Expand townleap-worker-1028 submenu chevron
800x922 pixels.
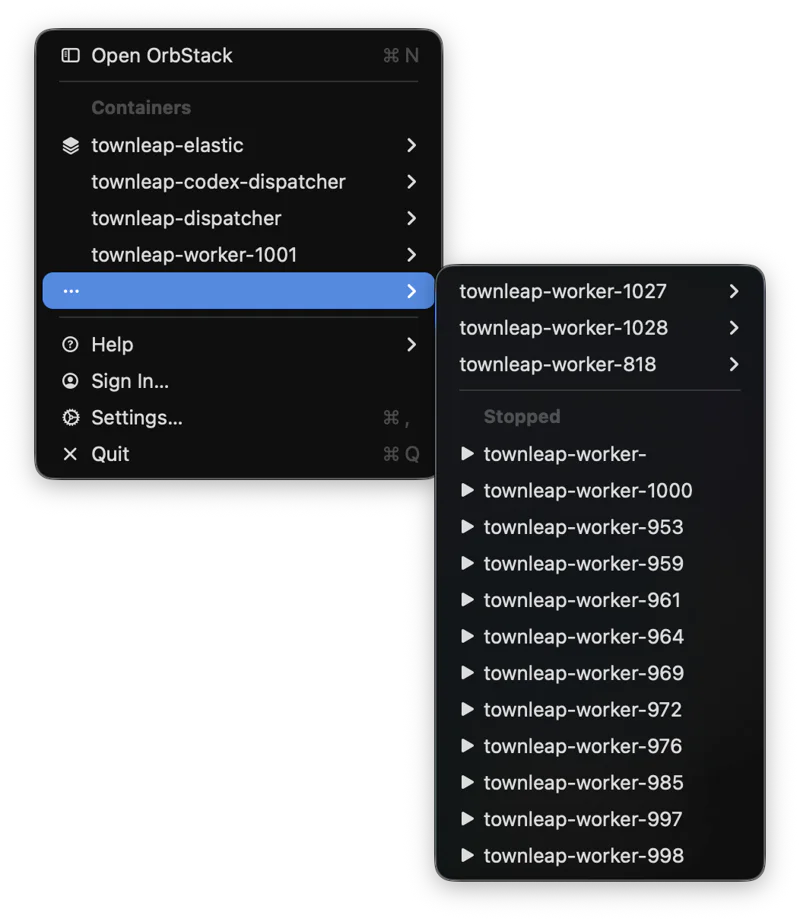tap(734, 328)
